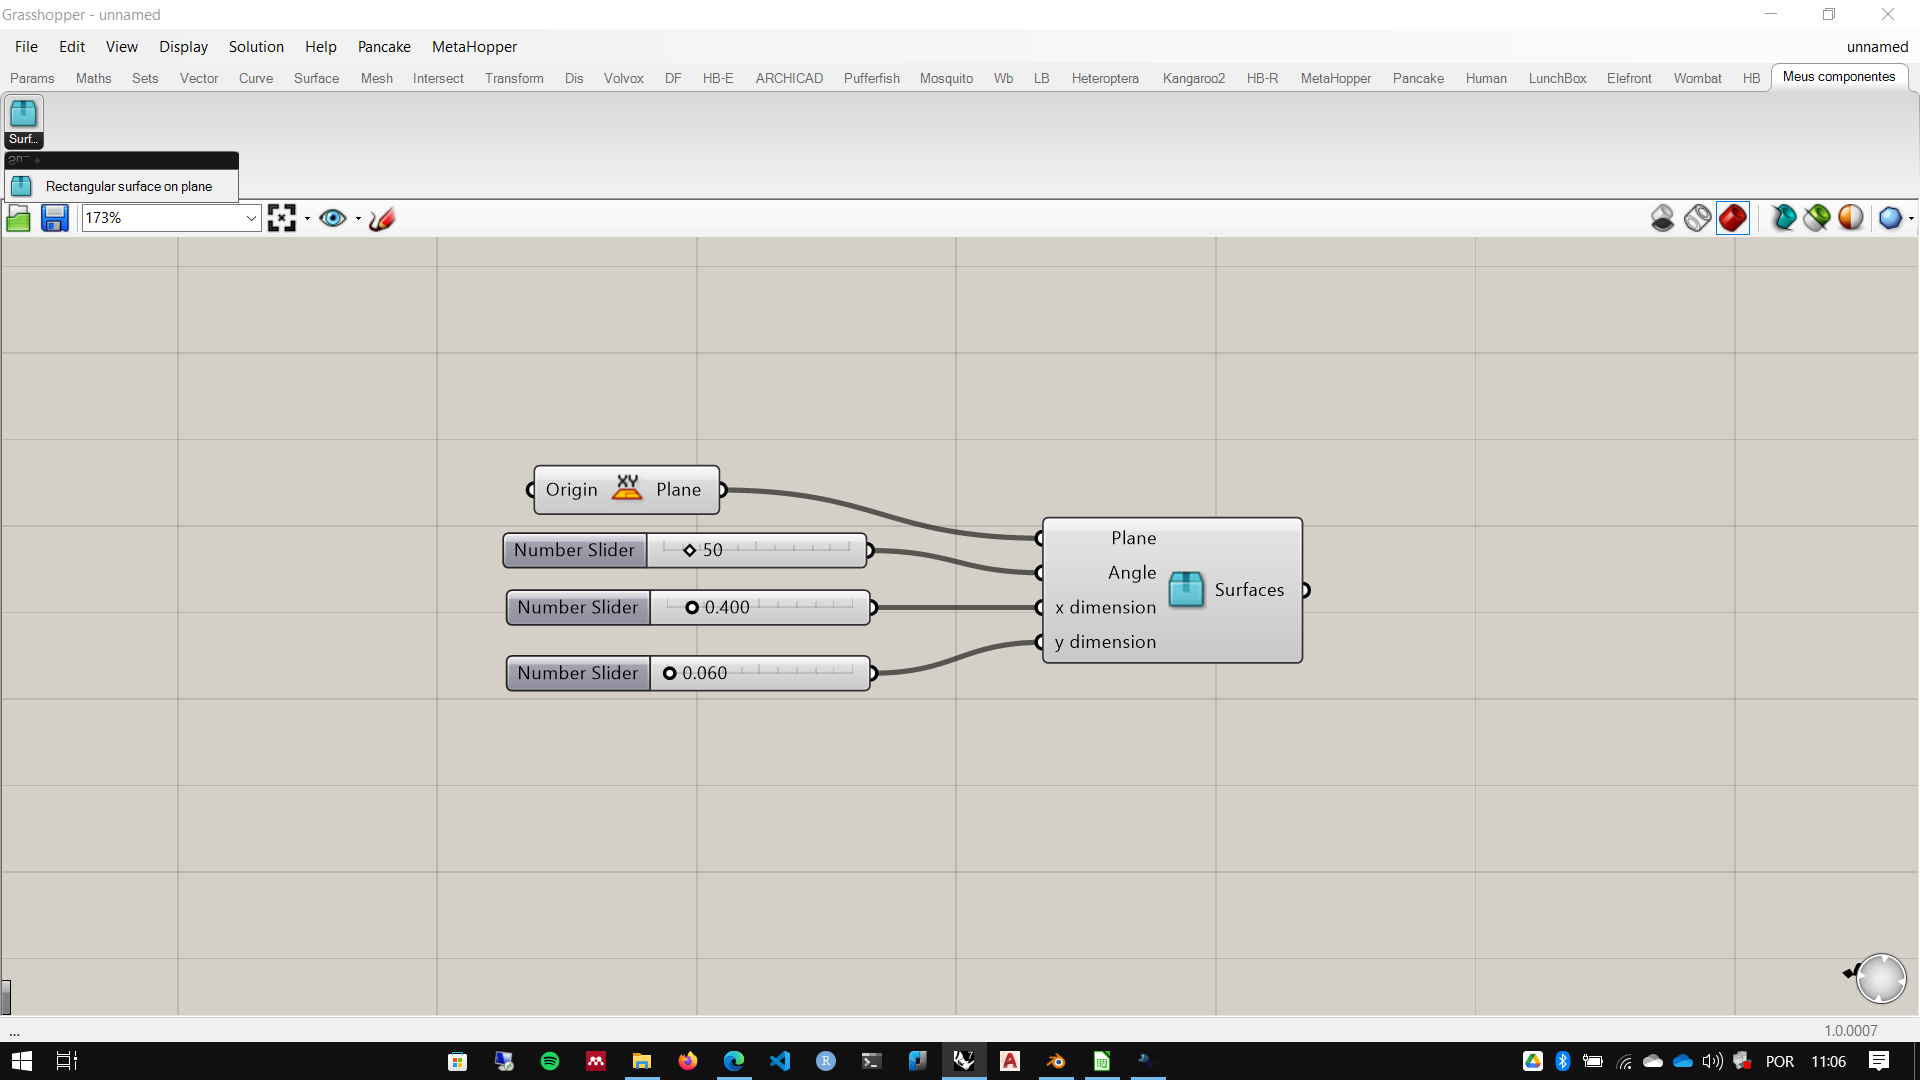Select Number Slider label with value 0.060

(x=578, y=673)
